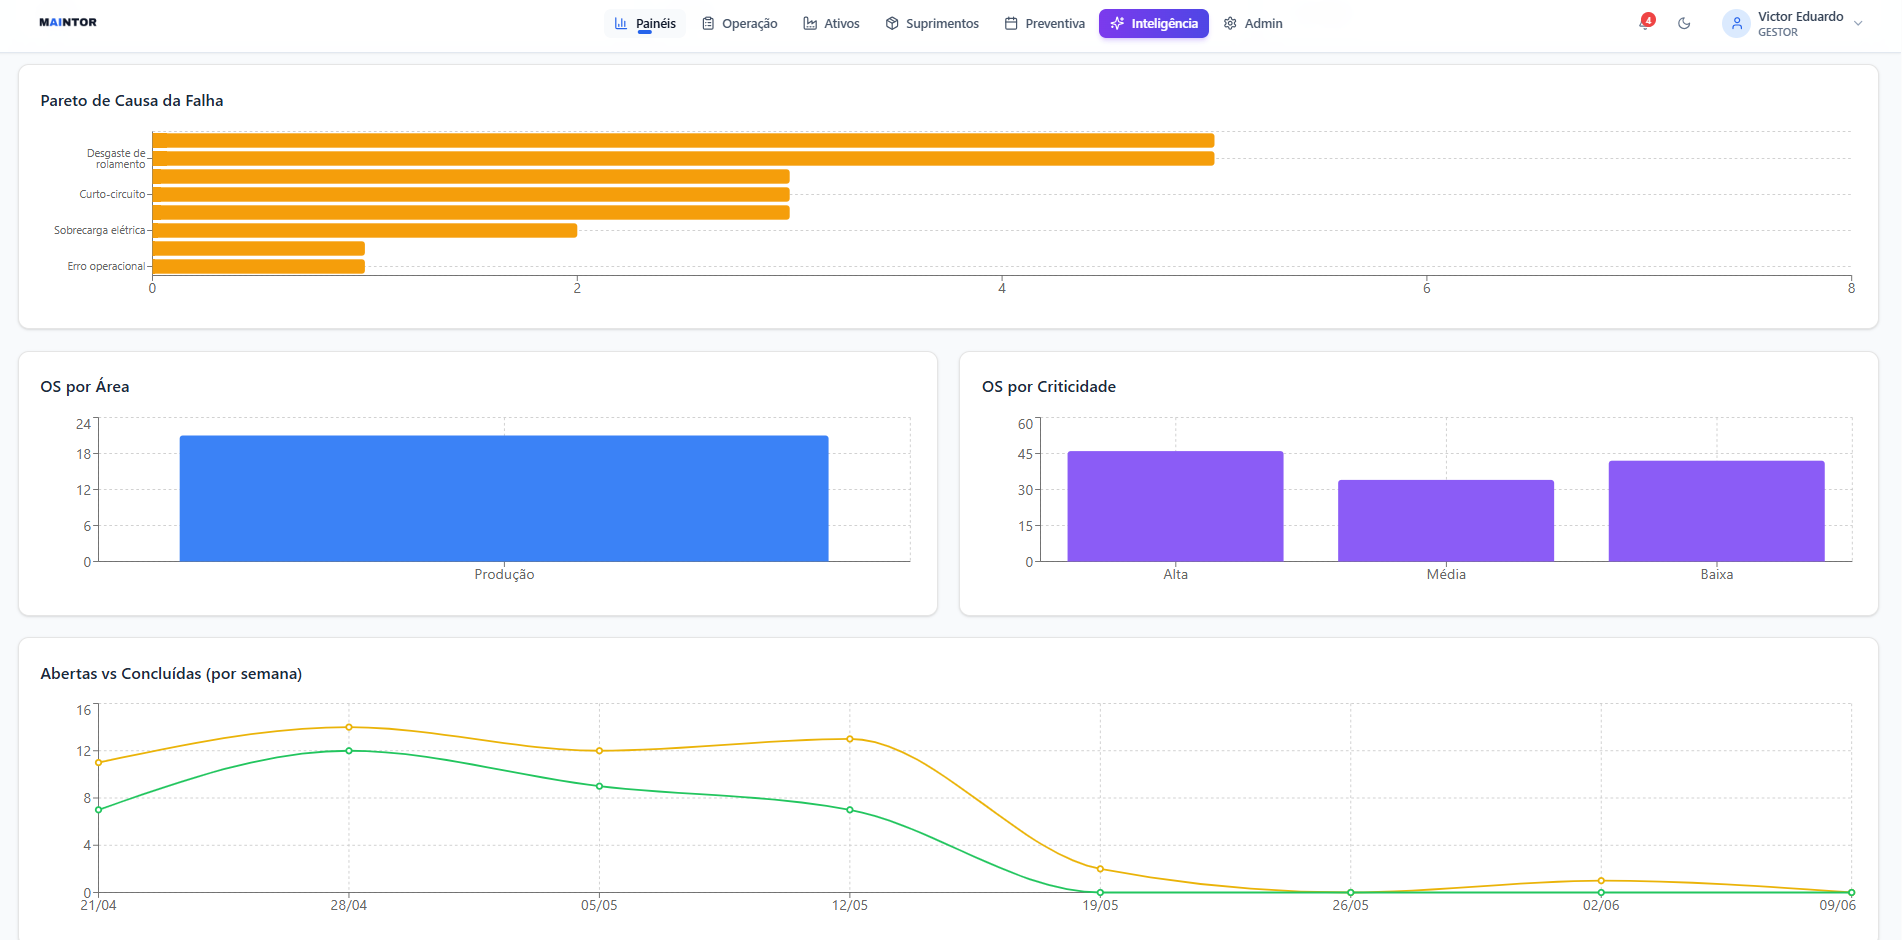Click the Curto-circuito bar
The width and height of the screenshot is (1902, 940).
pyautogui.click(x=471, y=194)
